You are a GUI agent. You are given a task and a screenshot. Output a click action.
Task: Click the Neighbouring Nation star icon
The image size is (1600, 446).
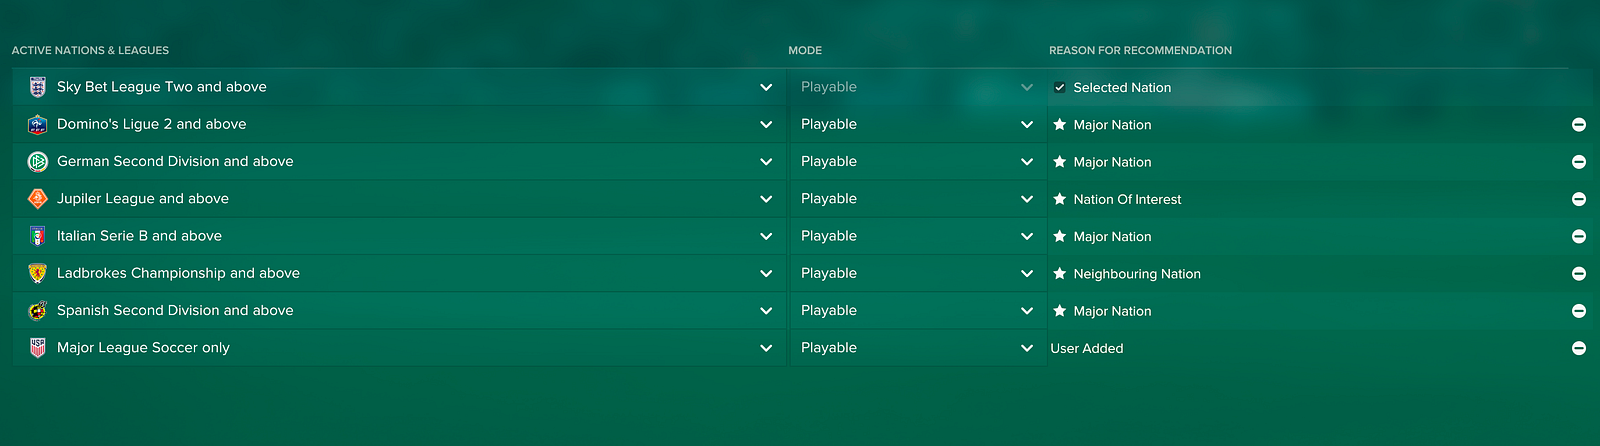pos(1060,274)
